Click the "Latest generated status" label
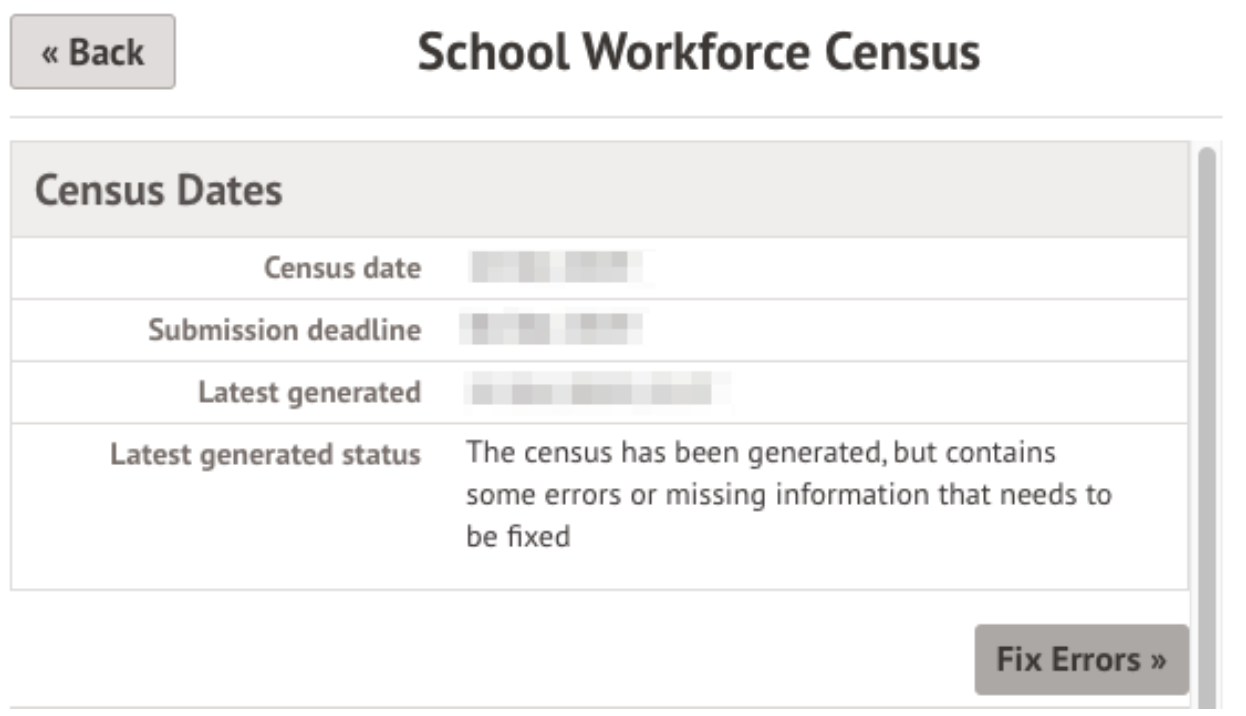This screenshot has height=716, width=1246. [x=265, y=454]
